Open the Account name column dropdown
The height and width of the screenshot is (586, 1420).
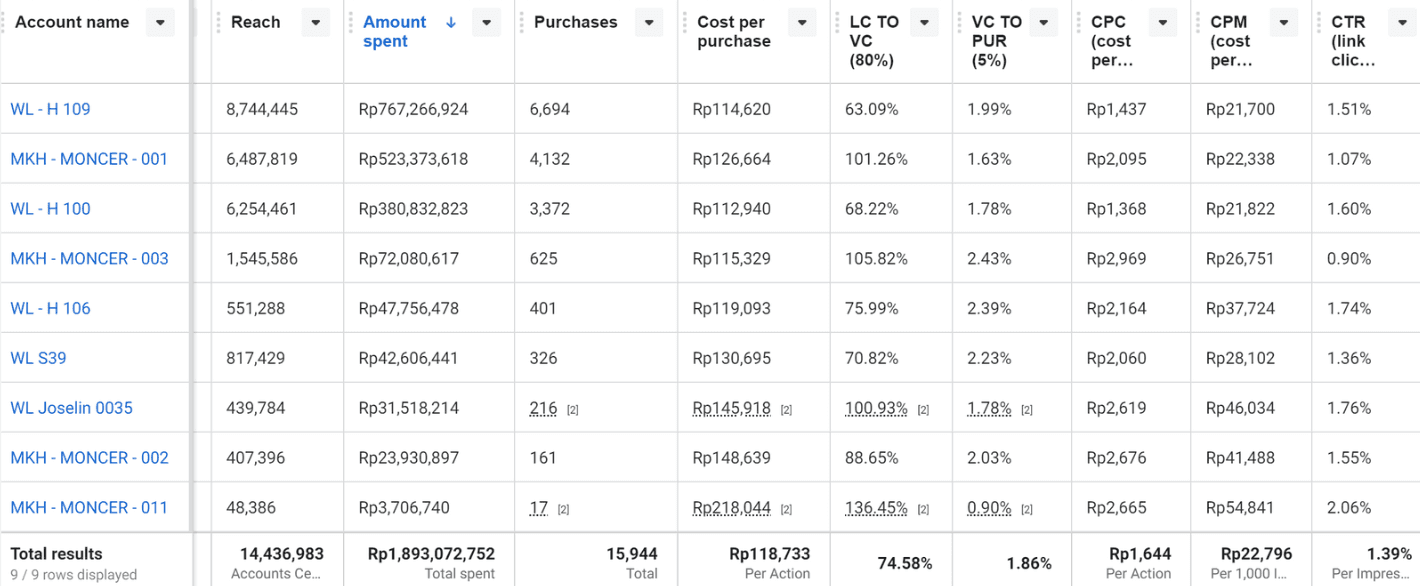click(x=160, y=22)
